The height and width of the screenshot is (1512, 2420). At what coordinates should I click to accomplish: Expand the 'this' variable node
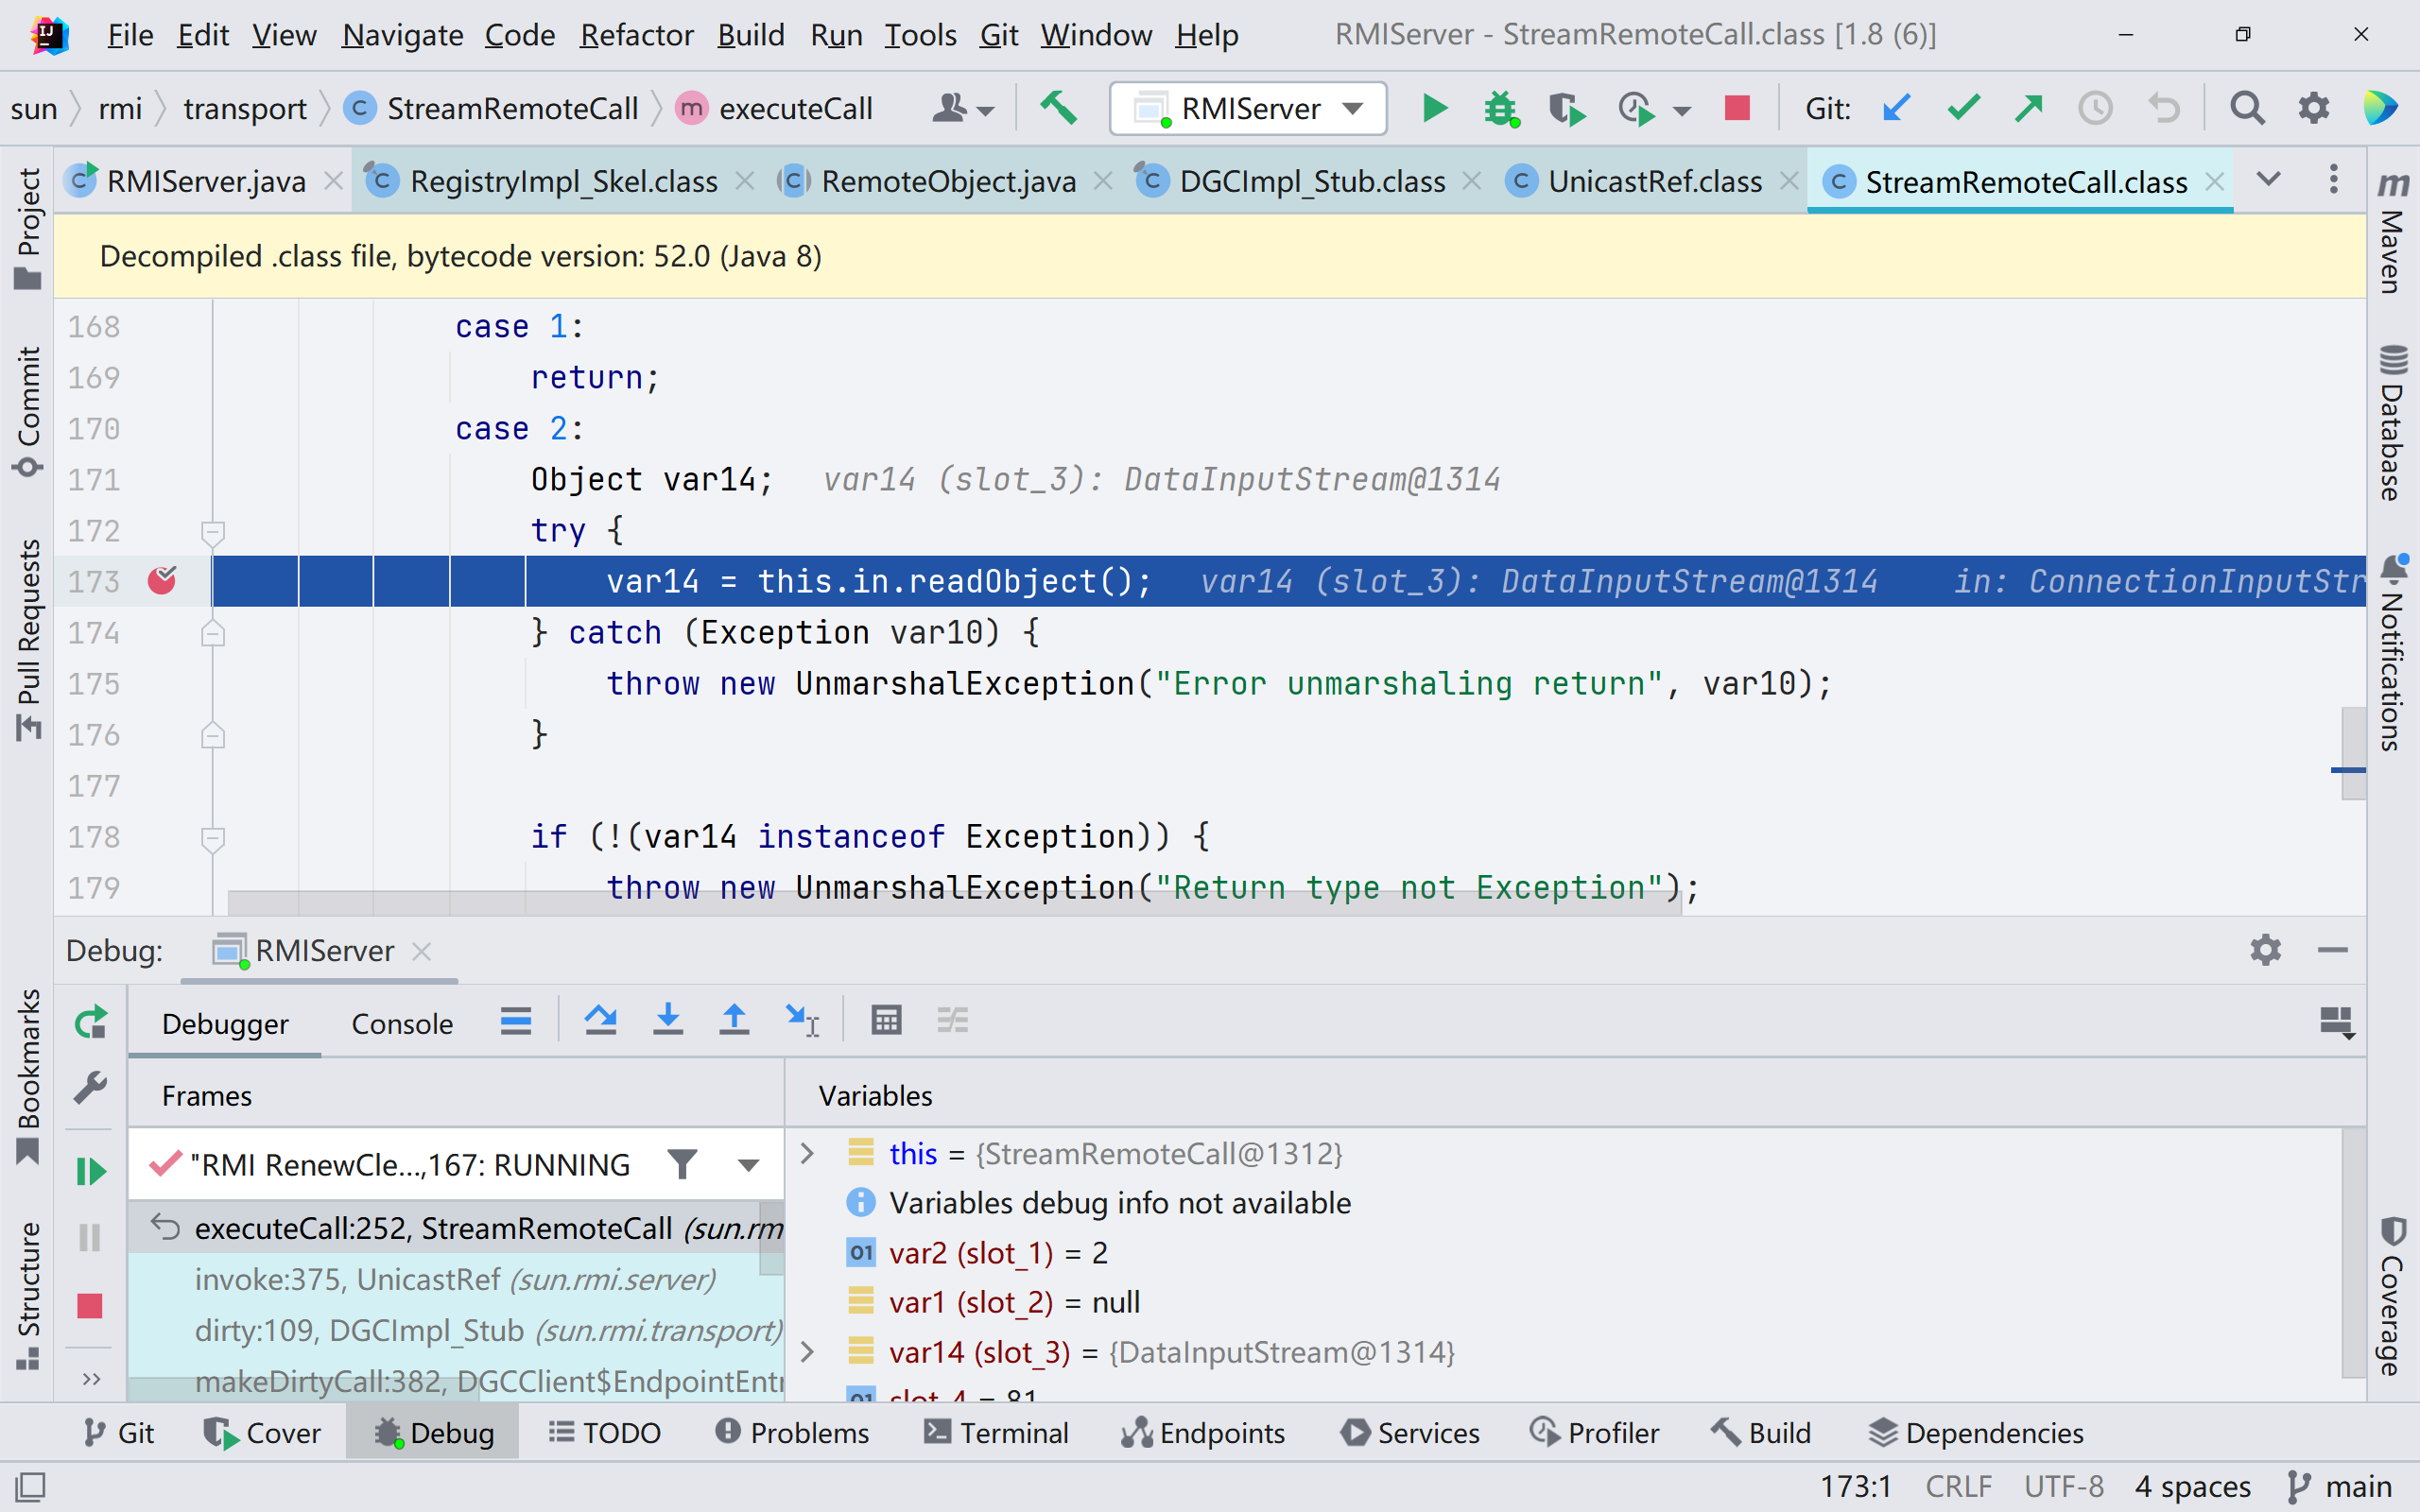click(x=808, y=1153)
